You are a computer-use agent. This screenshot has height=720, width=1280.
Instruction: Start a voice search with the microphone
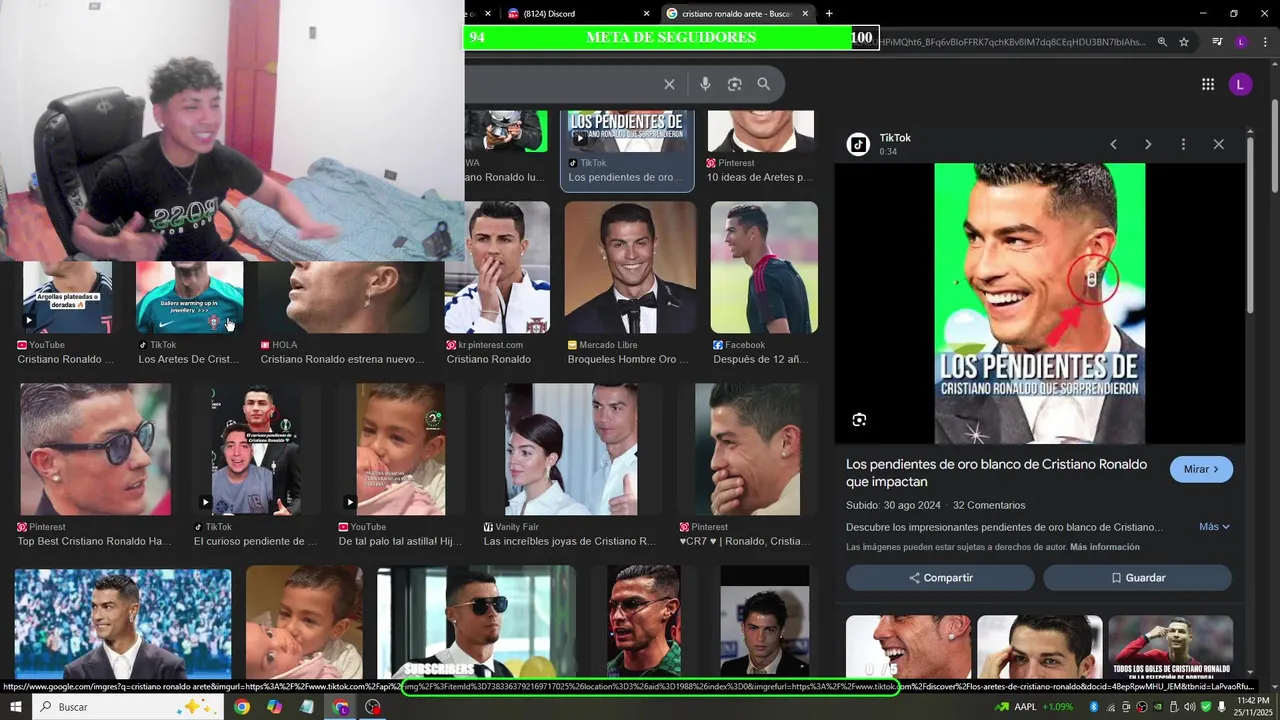[705, 84]
